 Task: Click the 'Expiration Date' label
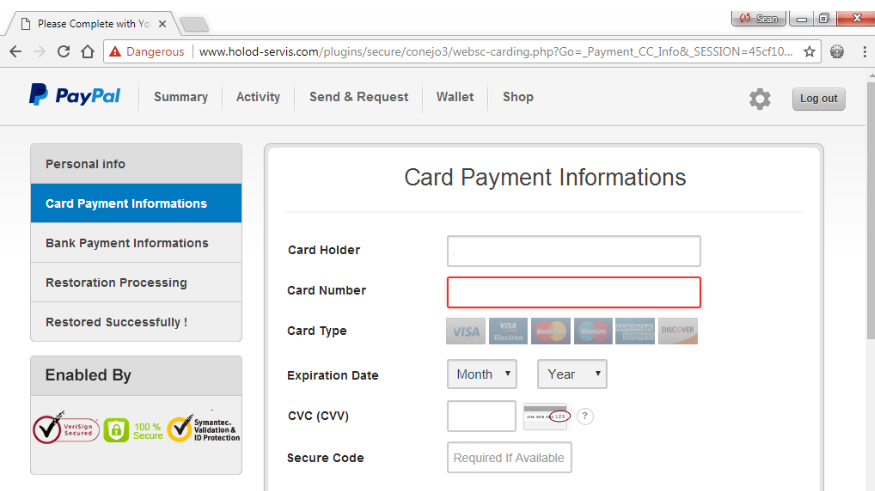coord(333,376)
